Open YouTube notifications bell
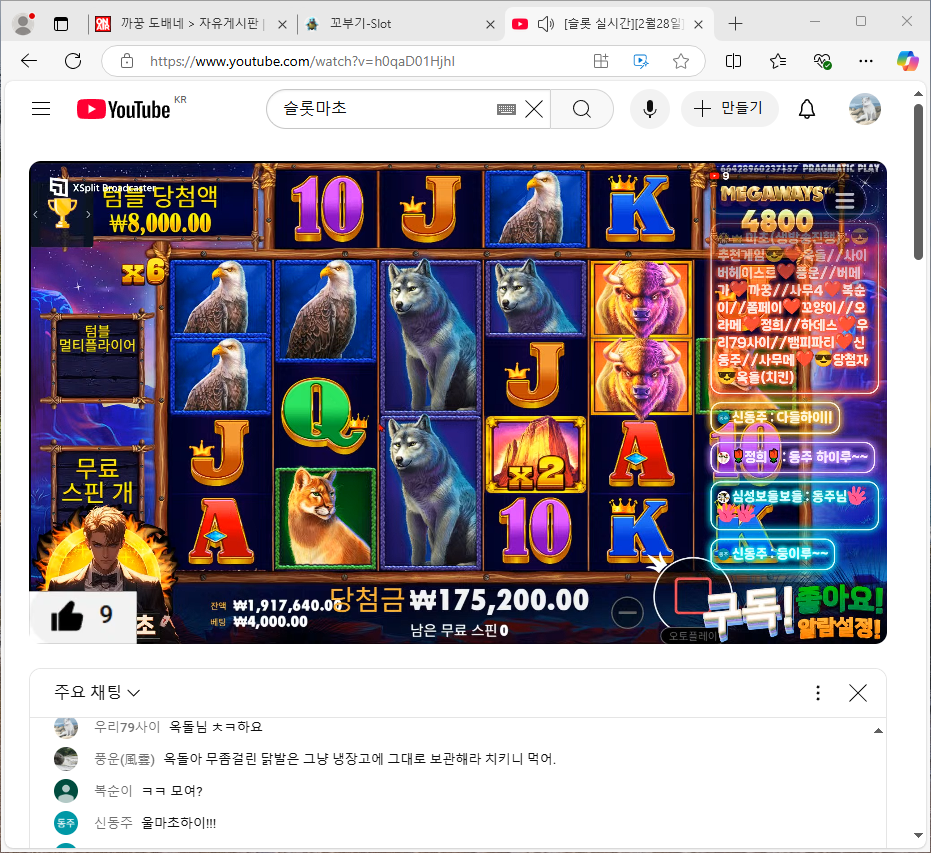Viewport: 931px width, 853px height. (806, 109)
